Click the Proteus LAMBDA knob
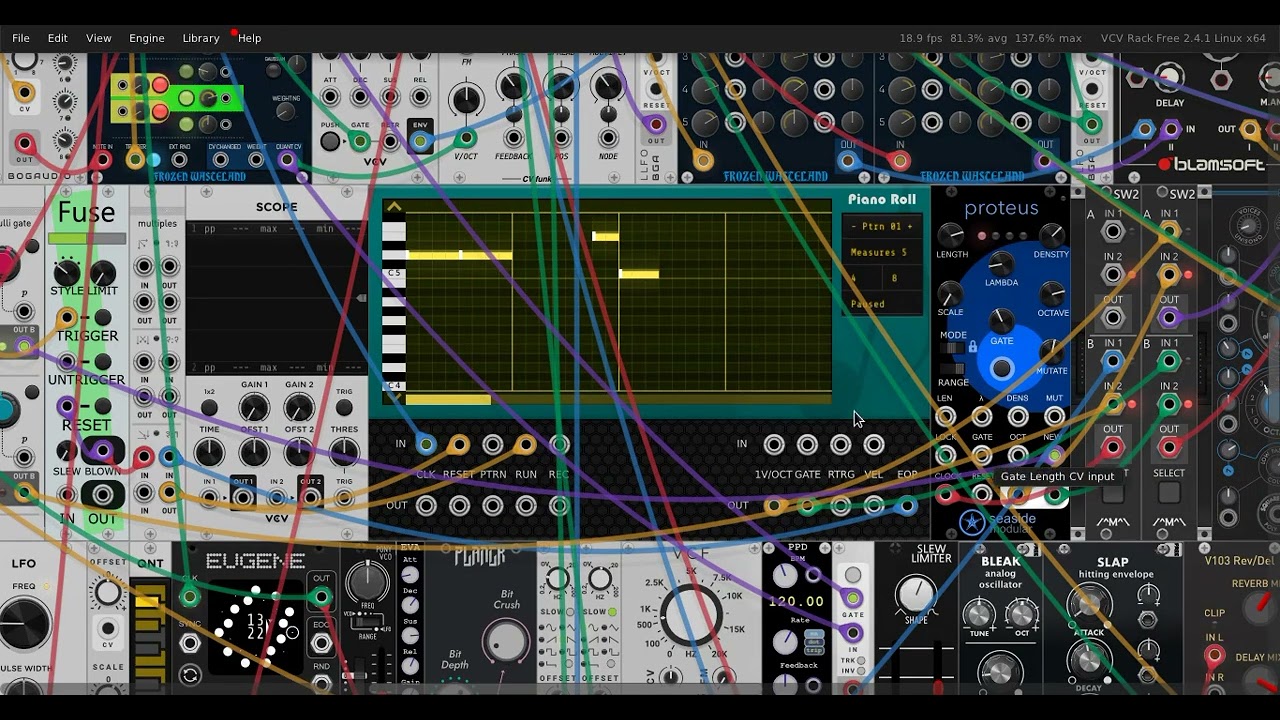The height and width of the screenshot is (720, 1280). click(x=1001, y=264)
